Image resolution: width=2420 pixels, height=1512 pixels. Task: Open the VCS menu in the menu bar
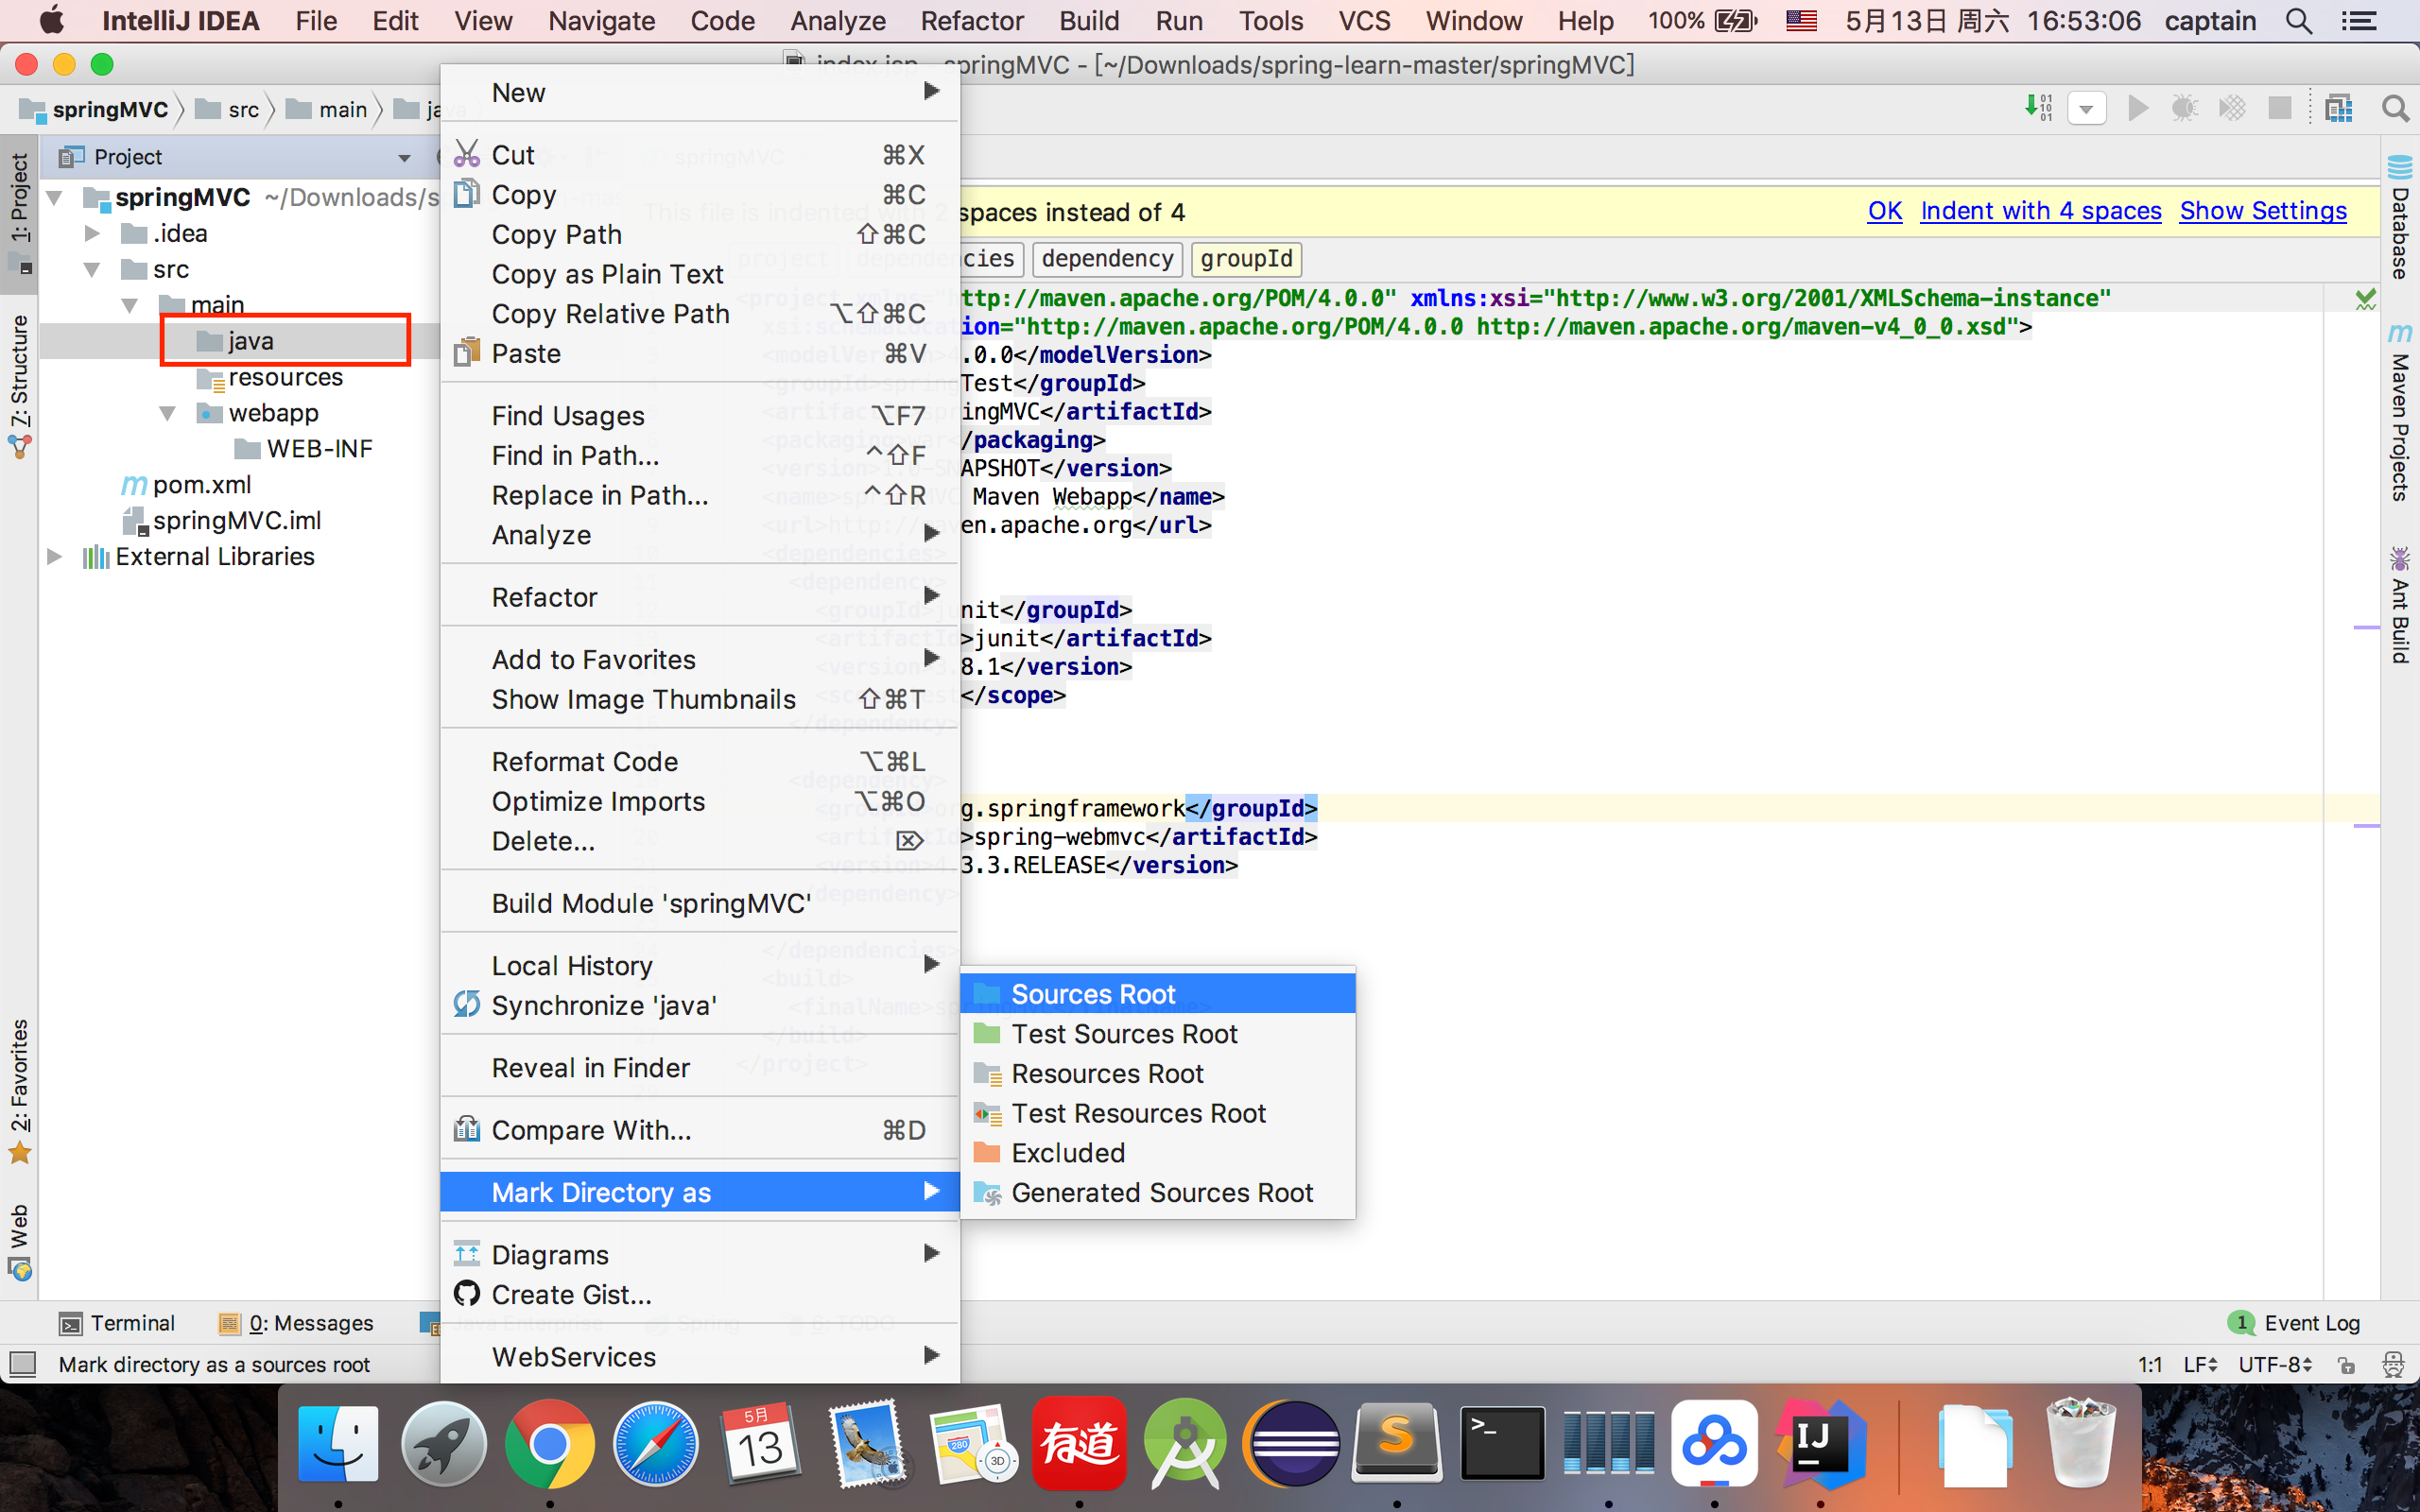1365,20
